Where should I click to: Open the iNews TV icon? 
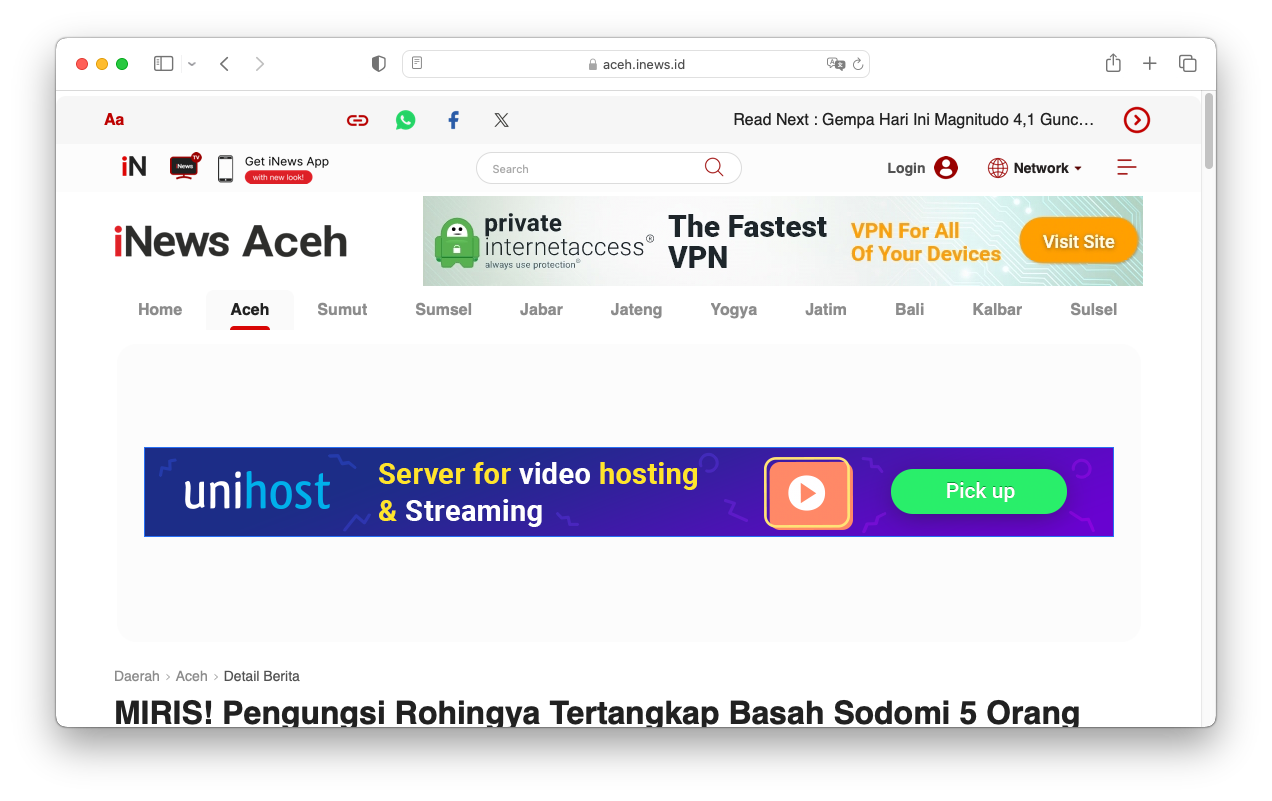coord(185,166)
